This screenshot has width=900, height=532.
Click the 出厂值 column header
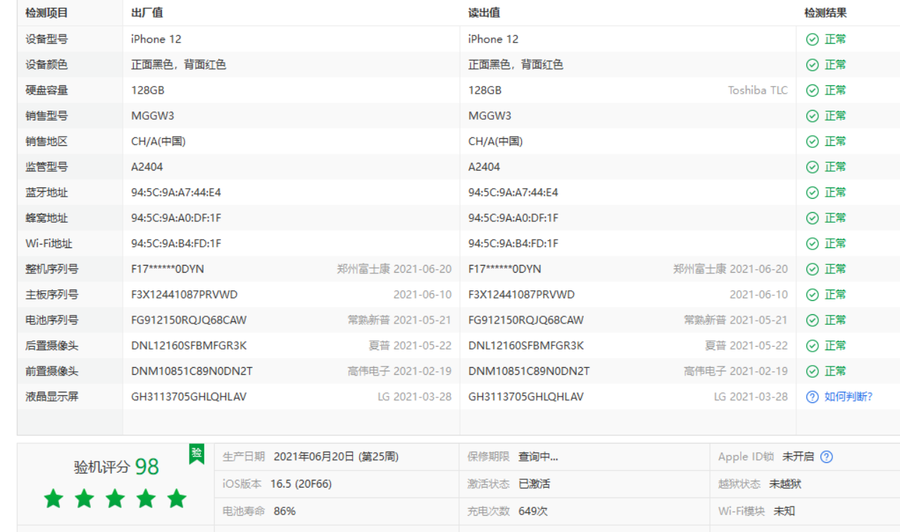[147, 13]
